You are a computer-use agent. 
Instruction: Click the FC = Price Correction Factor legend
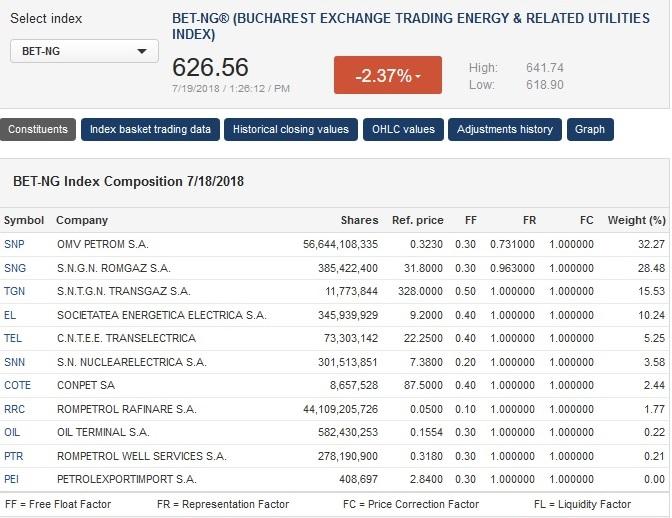click(411, 504)
